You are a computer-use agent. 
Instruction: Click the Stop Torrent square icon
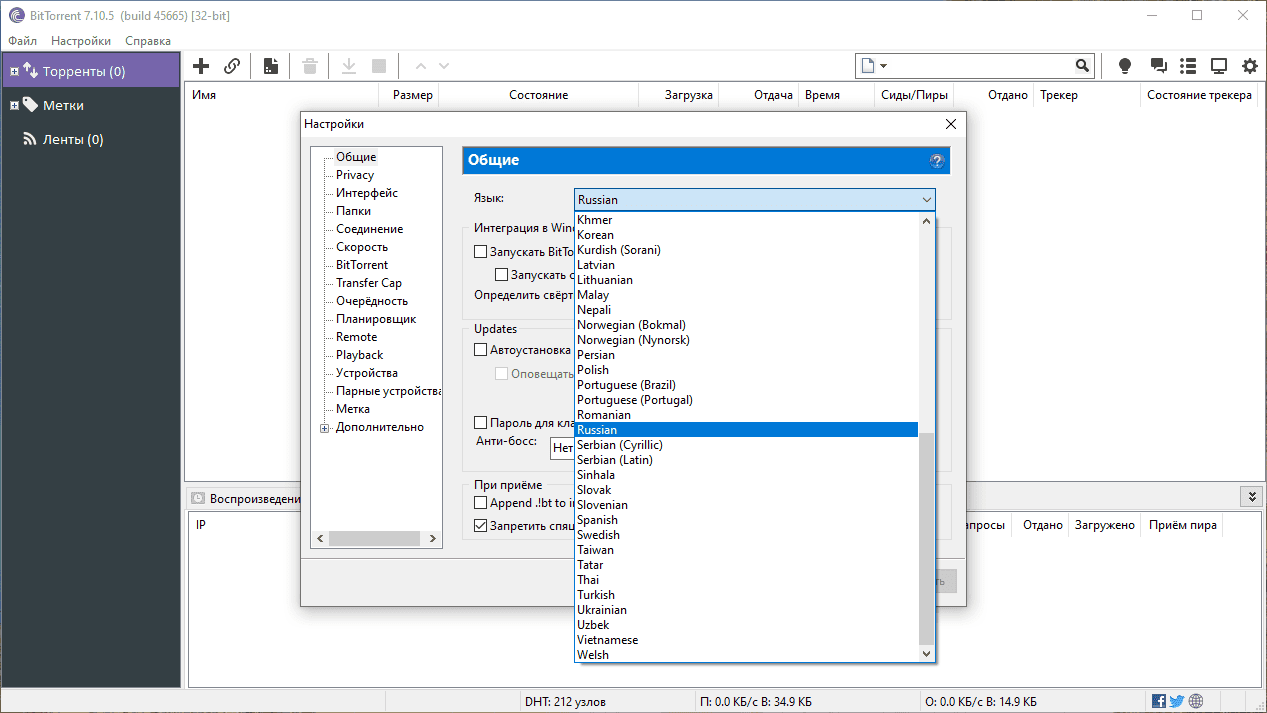(x=379, y=66)
